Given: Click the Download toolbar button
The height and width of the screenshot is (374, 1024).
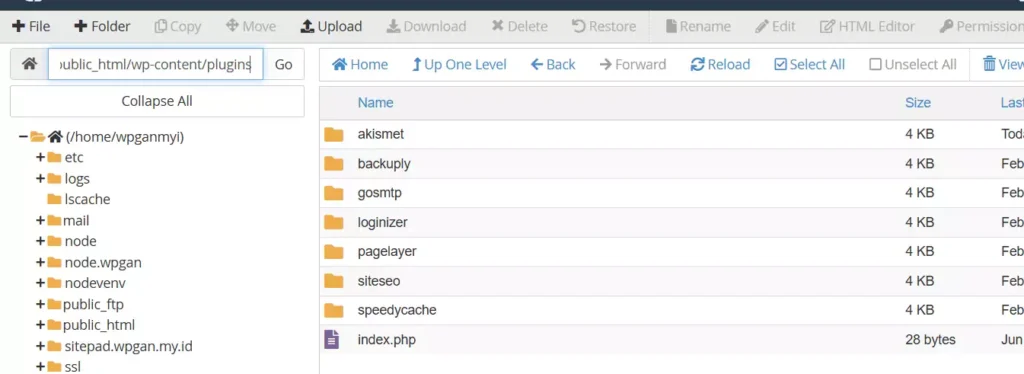Looking at the screenshot, I should (x=426, y=26).
